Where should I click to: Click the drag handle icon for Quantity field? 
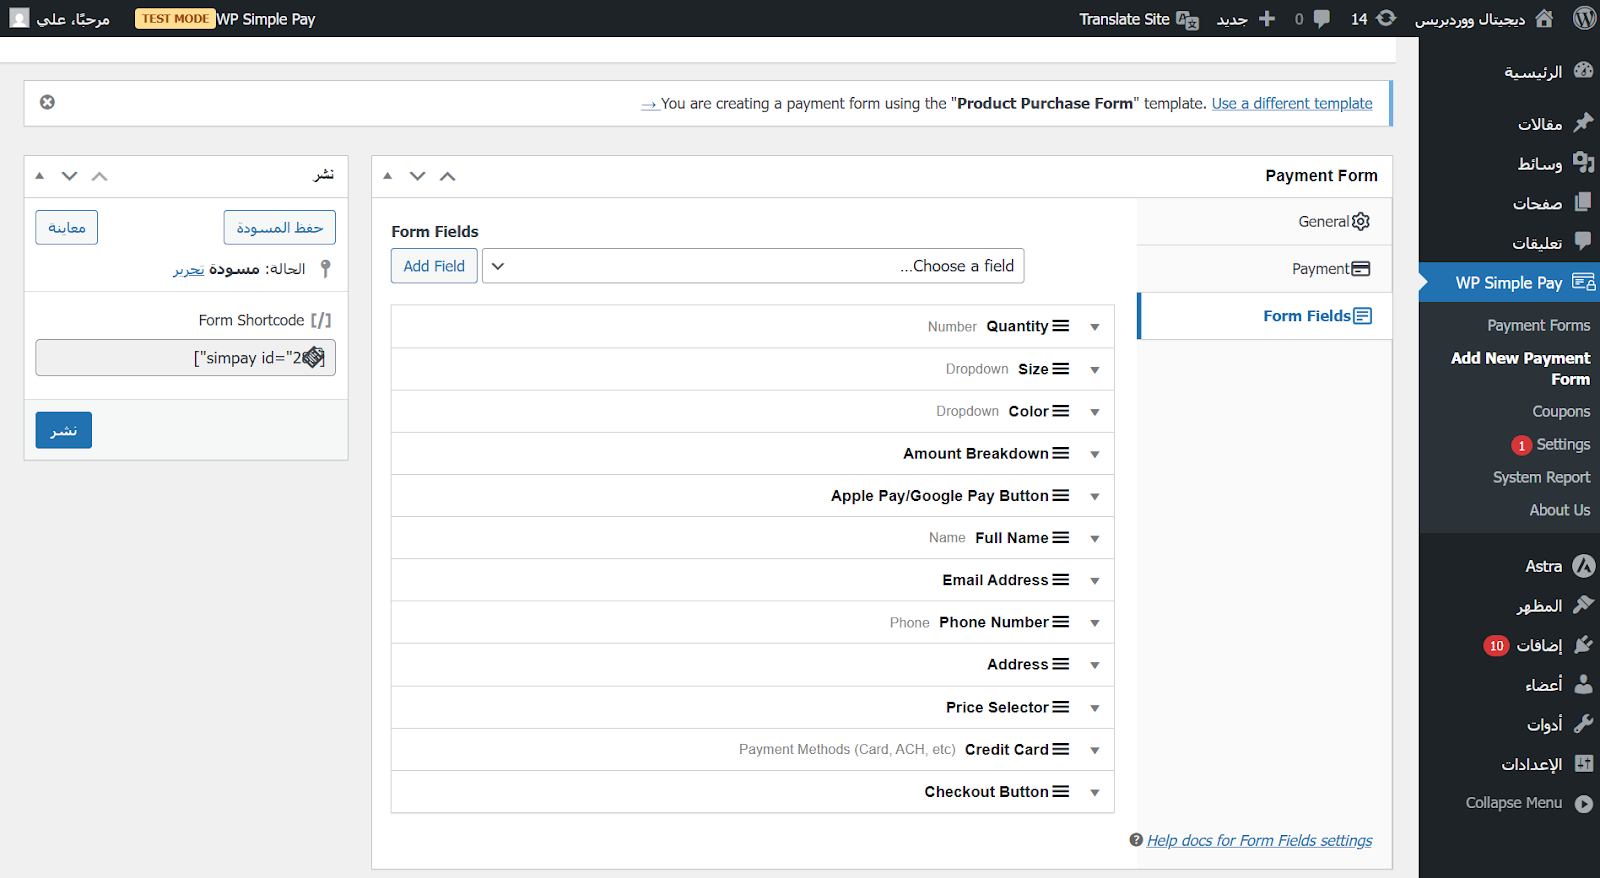1061,326
